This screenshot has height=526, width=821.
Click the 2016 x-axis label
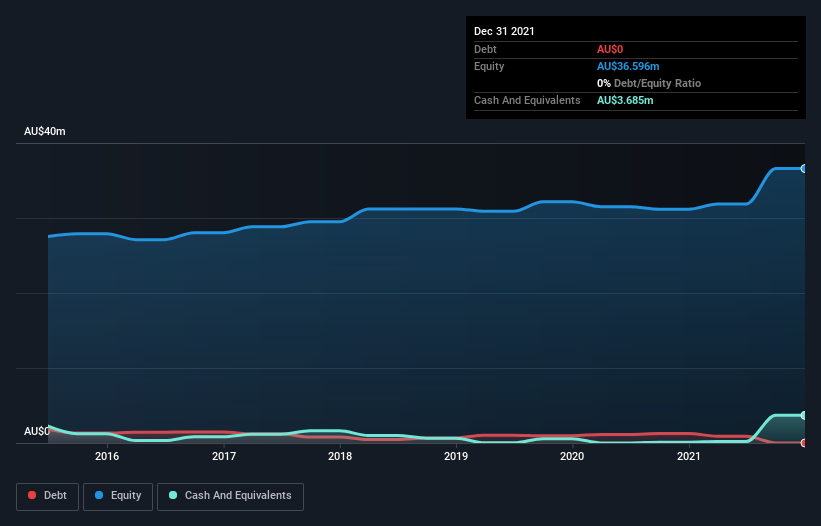(107, 456)
